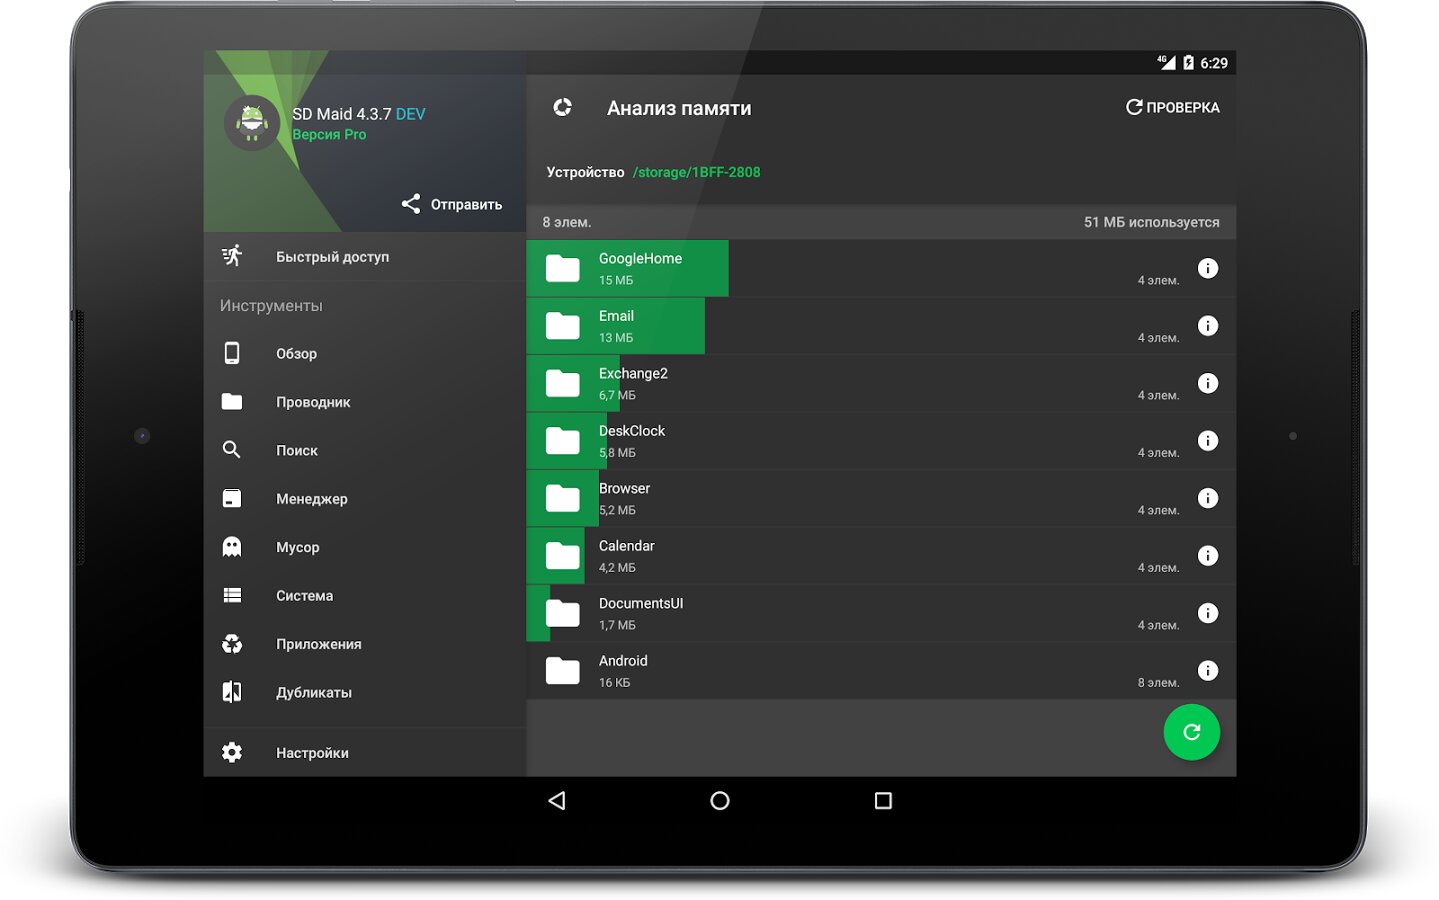Tap the green floating refresh button

[1192, 732]
